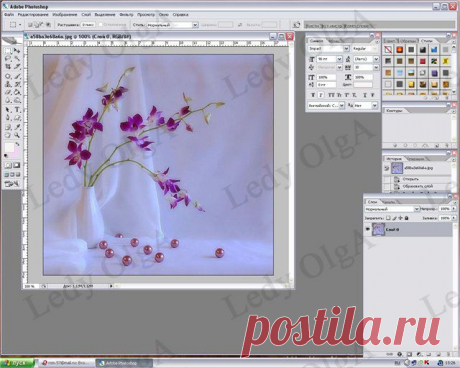
Task: Apply the red style thumbnail in Styles
Action: 423,61
